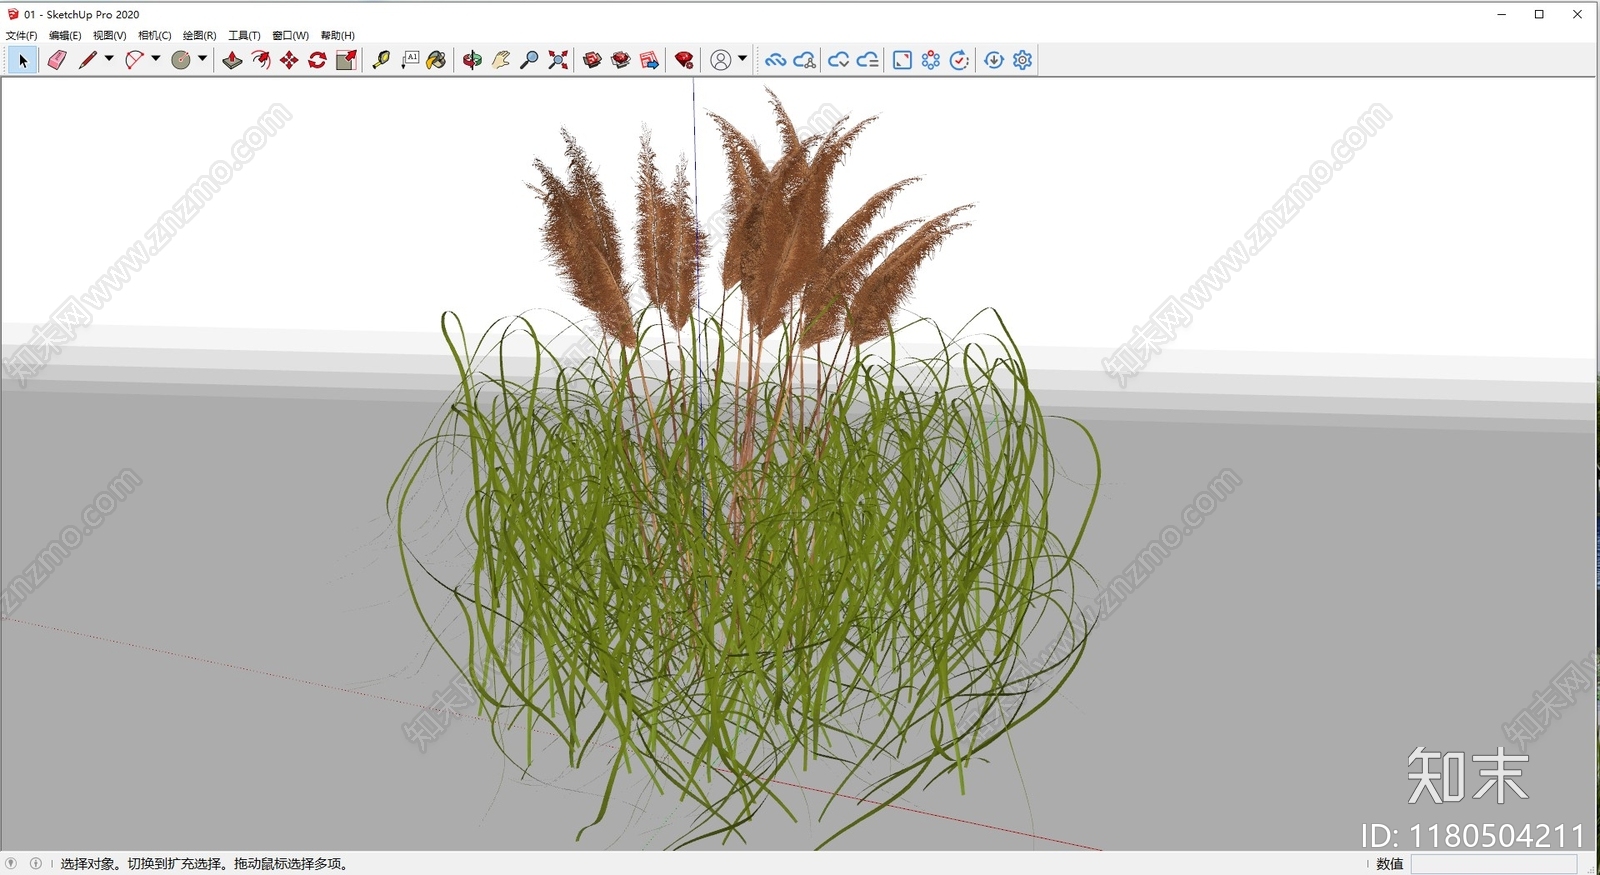Open the 相机(C) menu
The width and height of the screenshot is (1600, 875).
tap(155, 35)
